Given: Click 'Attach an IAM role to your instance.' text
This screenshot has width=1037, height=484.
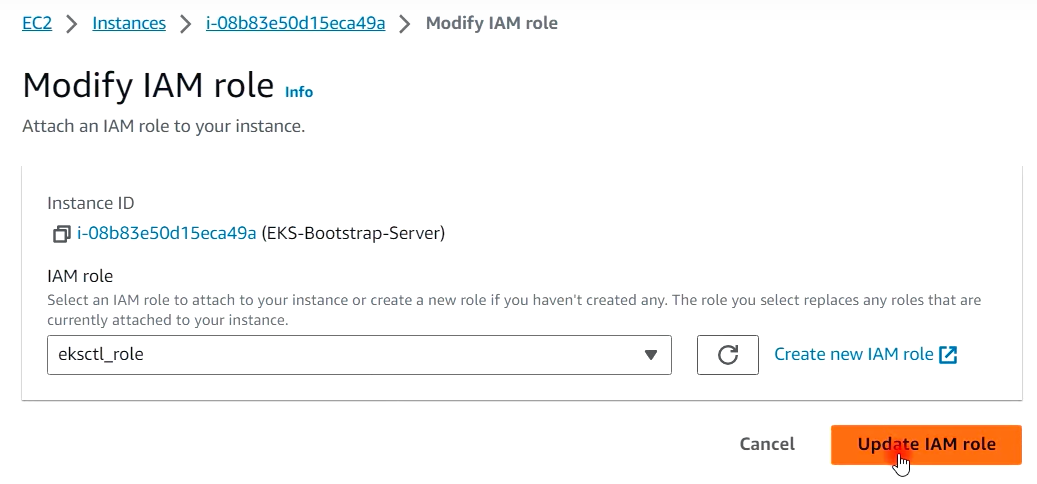Looking at the screenshot, I should tap(163, 126).
